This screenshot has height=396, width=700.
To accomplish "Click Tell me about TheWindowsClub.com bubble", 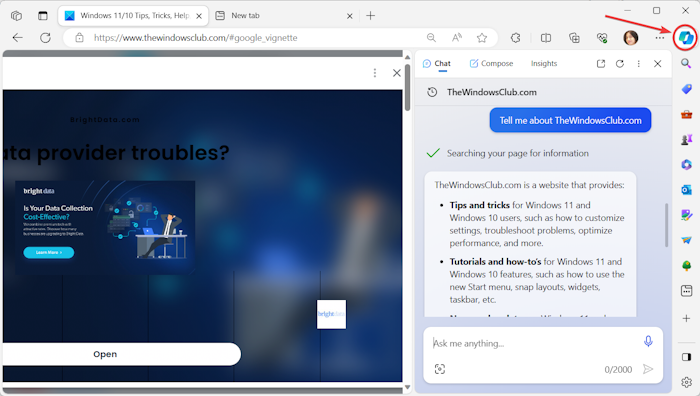I will click(x=570, y=120).
